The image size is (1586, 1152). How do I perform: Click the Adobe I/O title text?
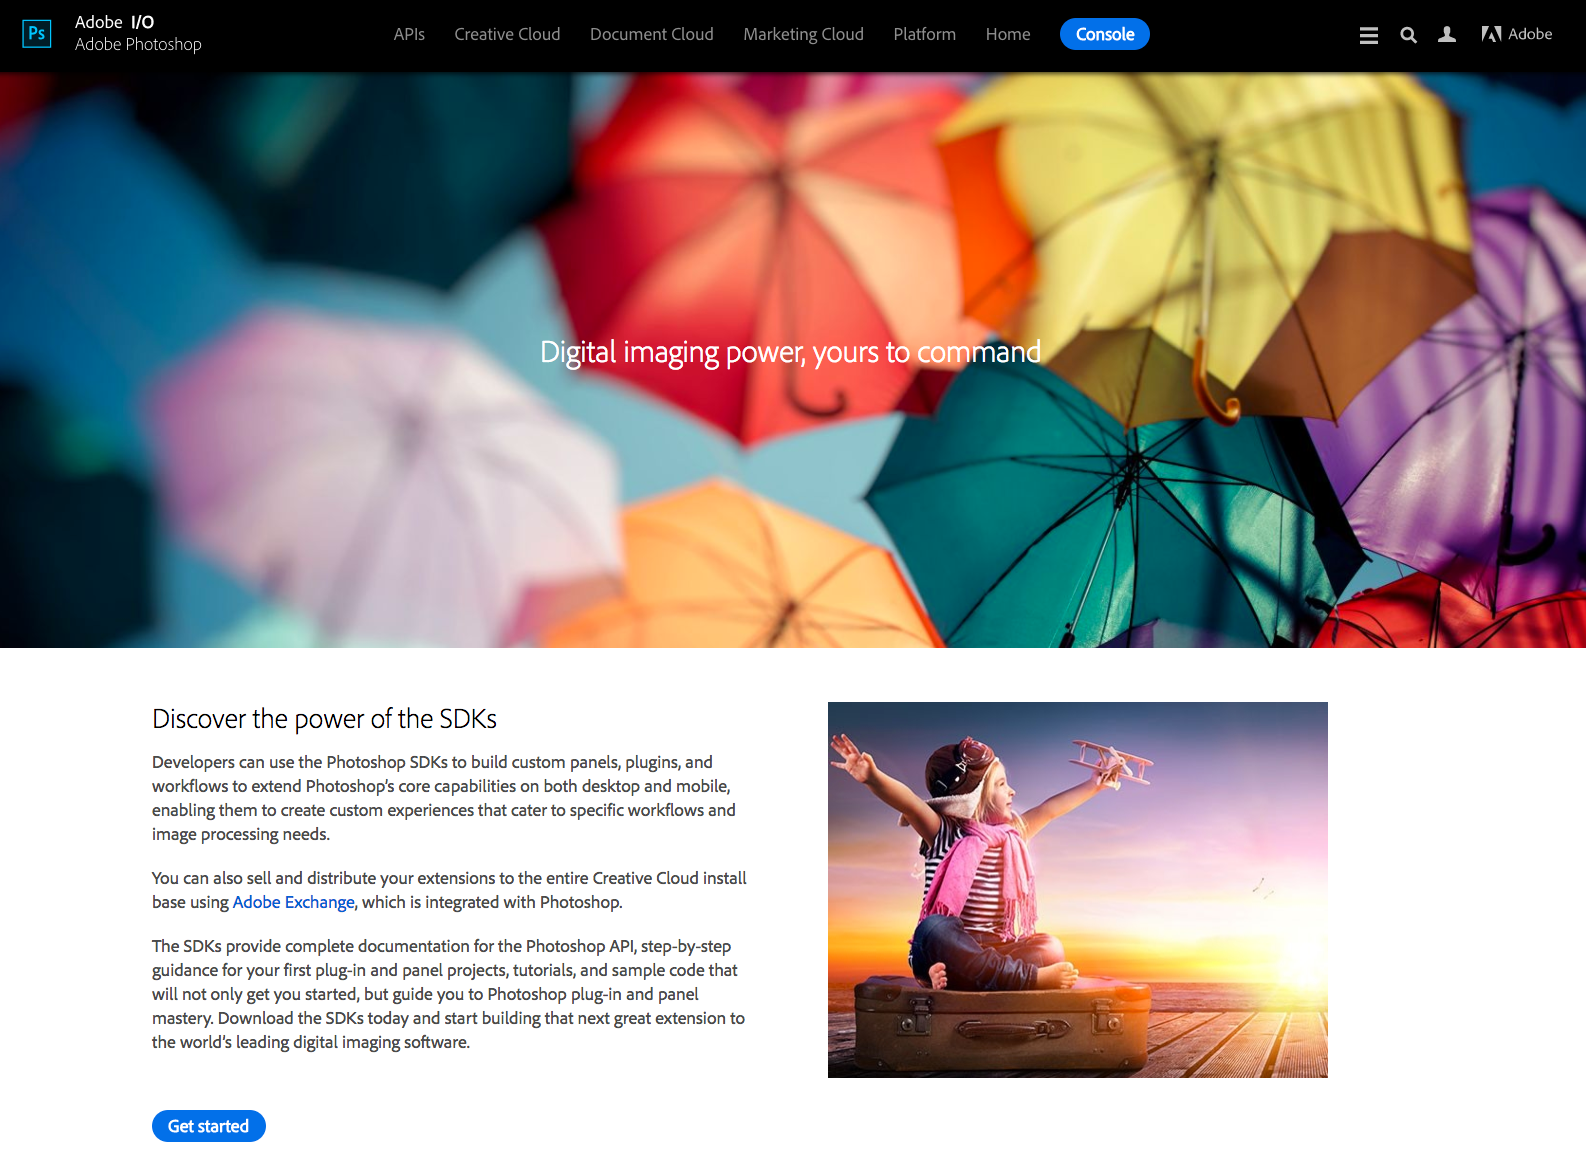coord(115,22)
